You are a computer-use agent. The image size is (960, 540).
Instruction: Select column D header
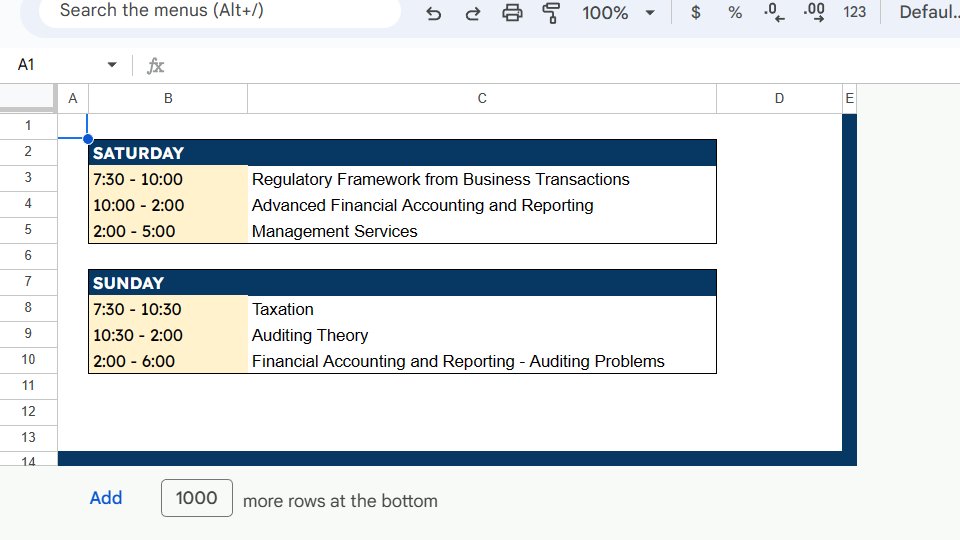click(x=779, y=99)
